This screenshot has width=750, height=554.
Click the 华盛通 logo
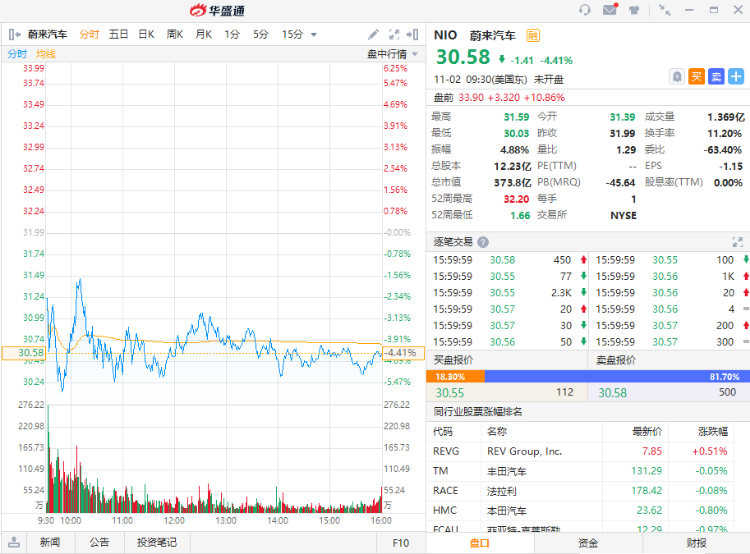tap(217, 10)
